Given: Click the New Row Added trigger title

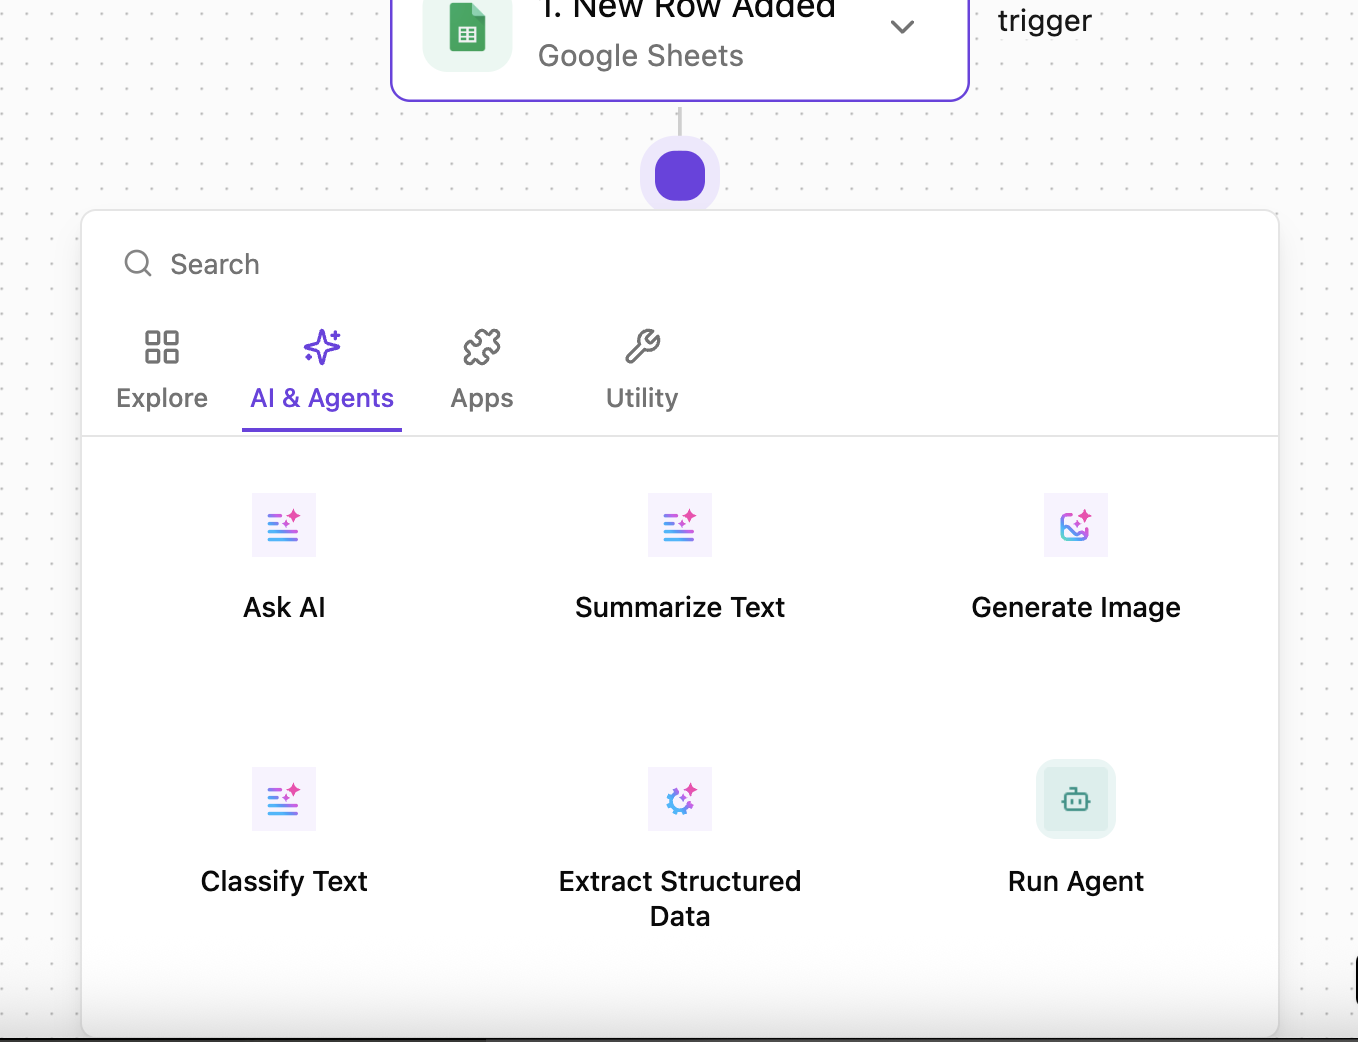Looking at the screenshot, I should 688,10.
